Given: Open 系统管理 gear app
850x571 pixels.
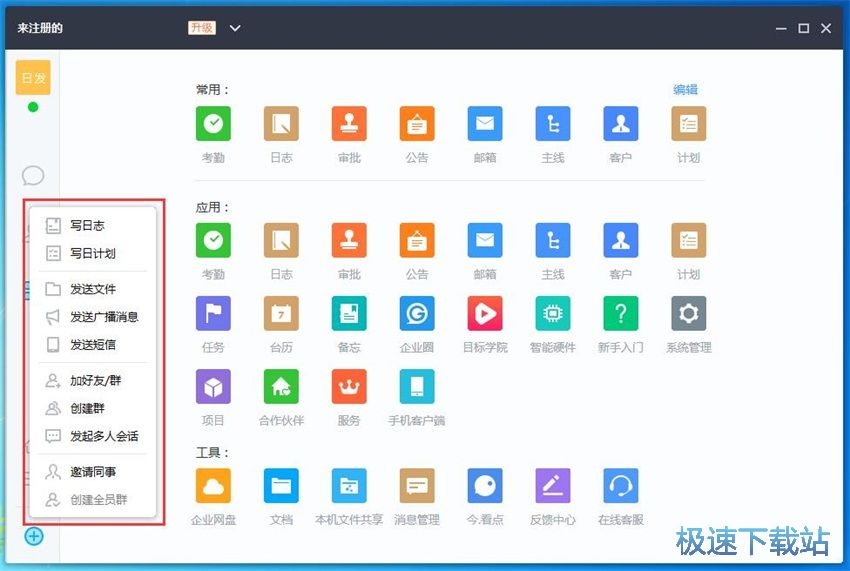Looking at the screenshot, I should tap(688, 313).
